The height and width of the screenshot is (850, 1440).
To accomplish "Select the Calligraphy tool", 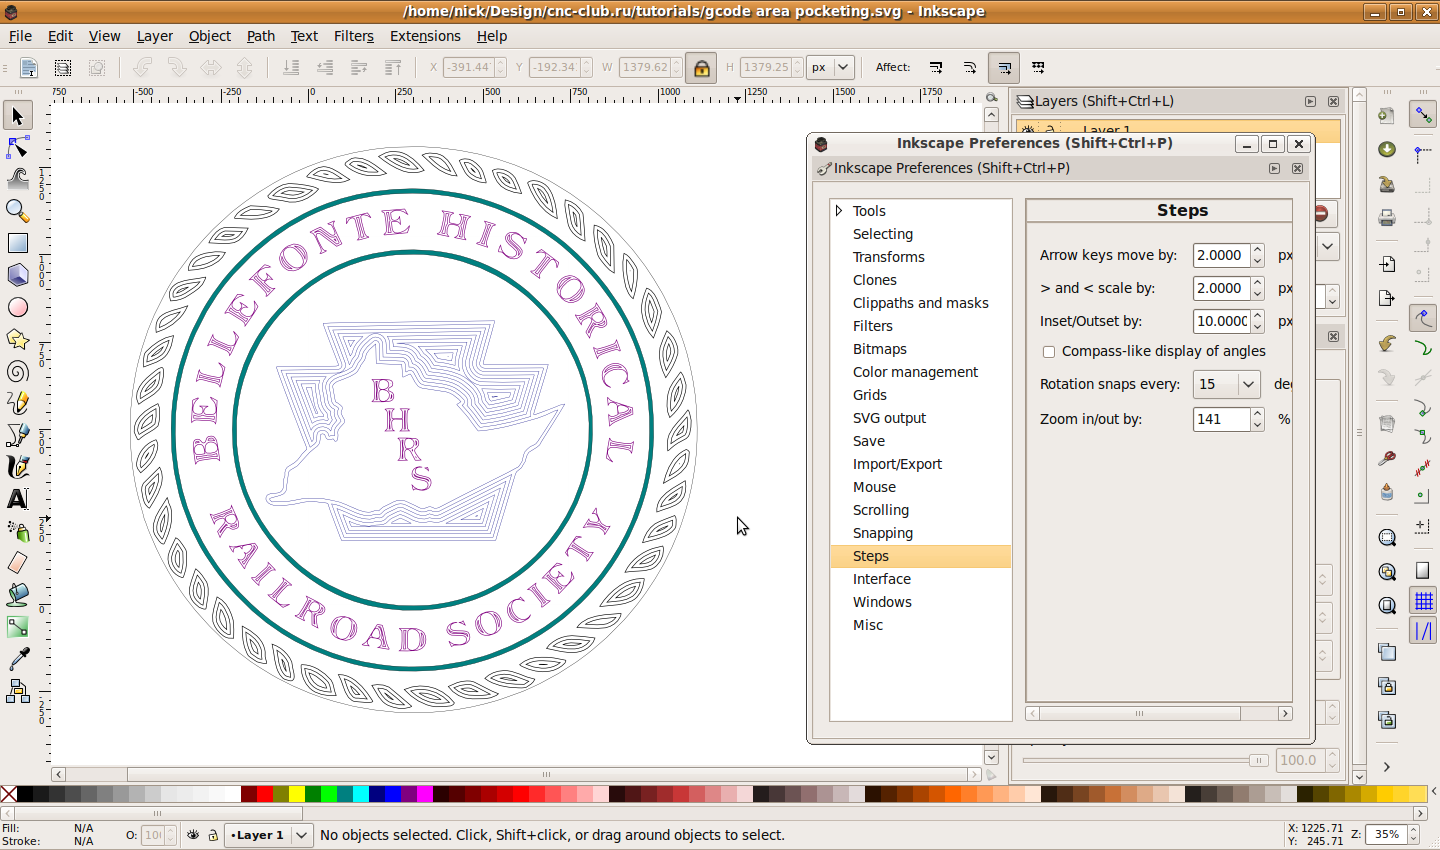I will click(18, 467).
